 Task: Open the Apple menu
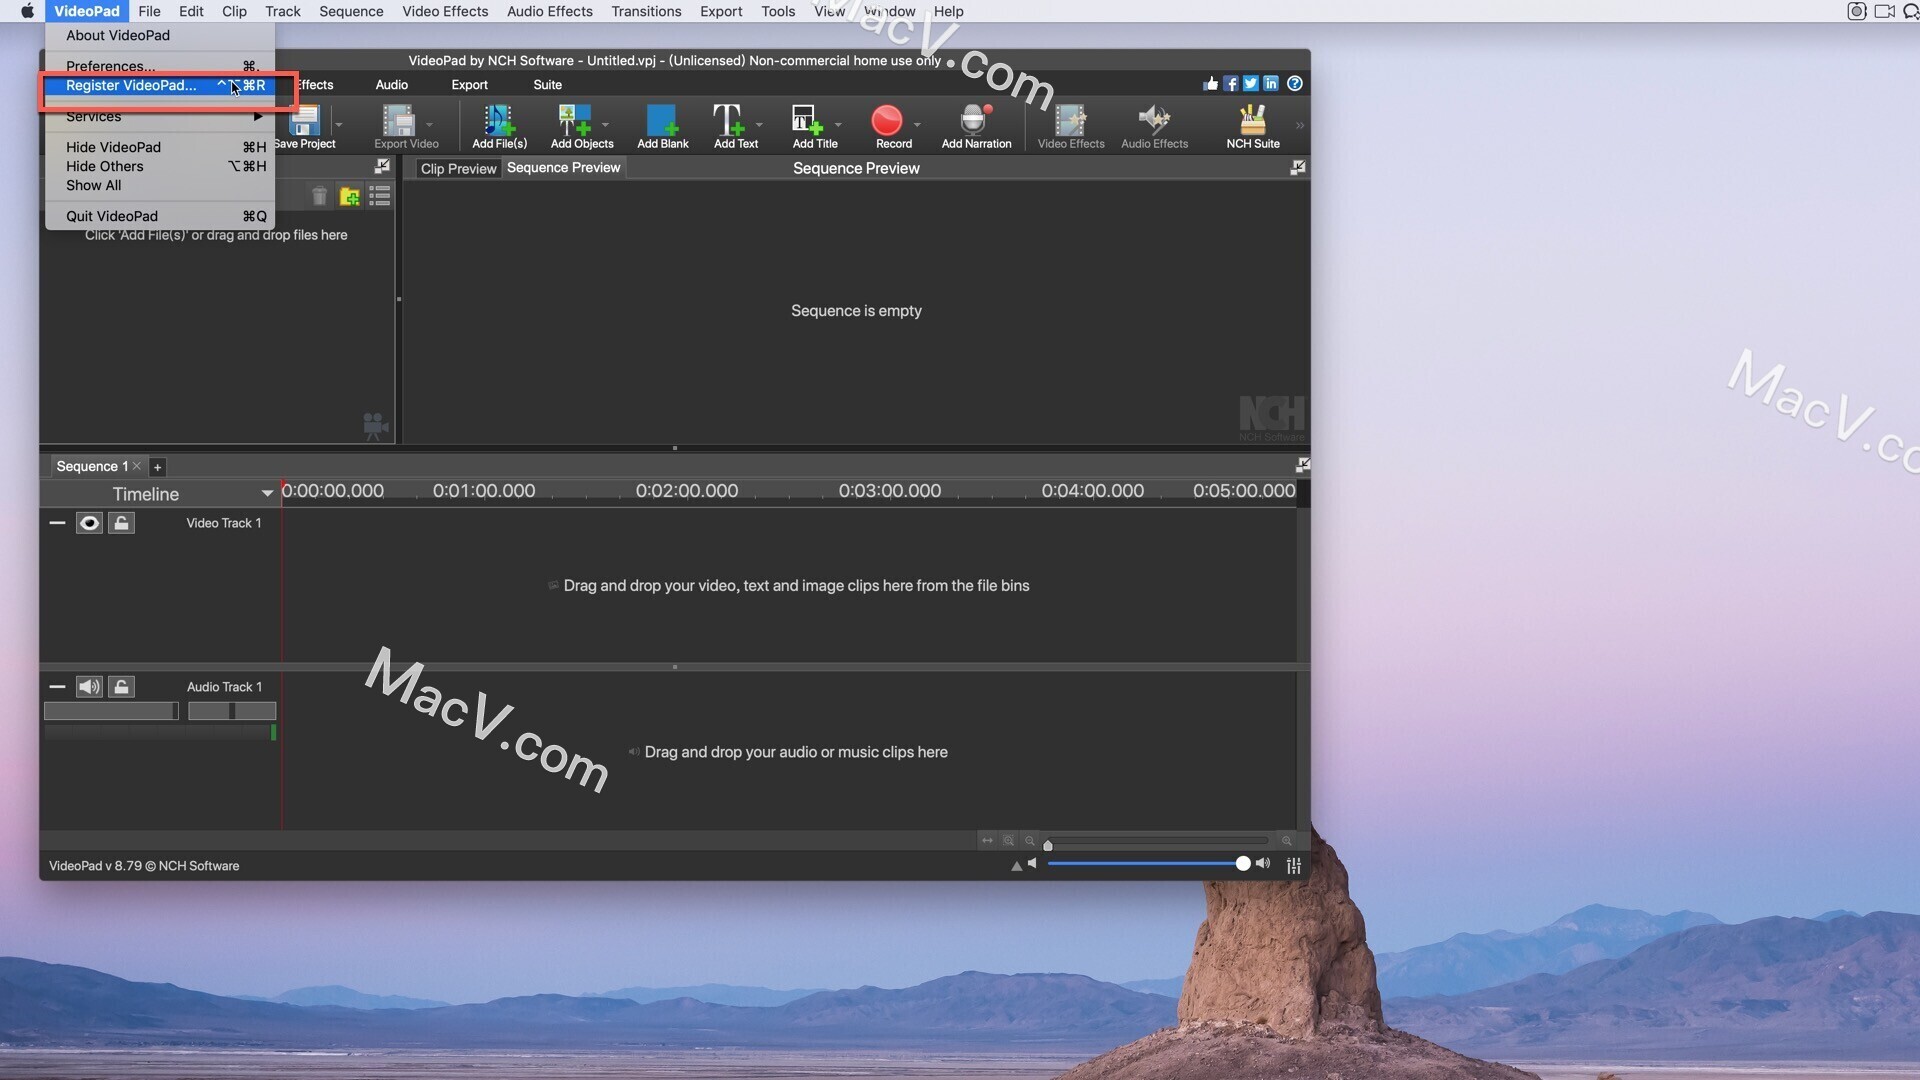pos(27,11)
